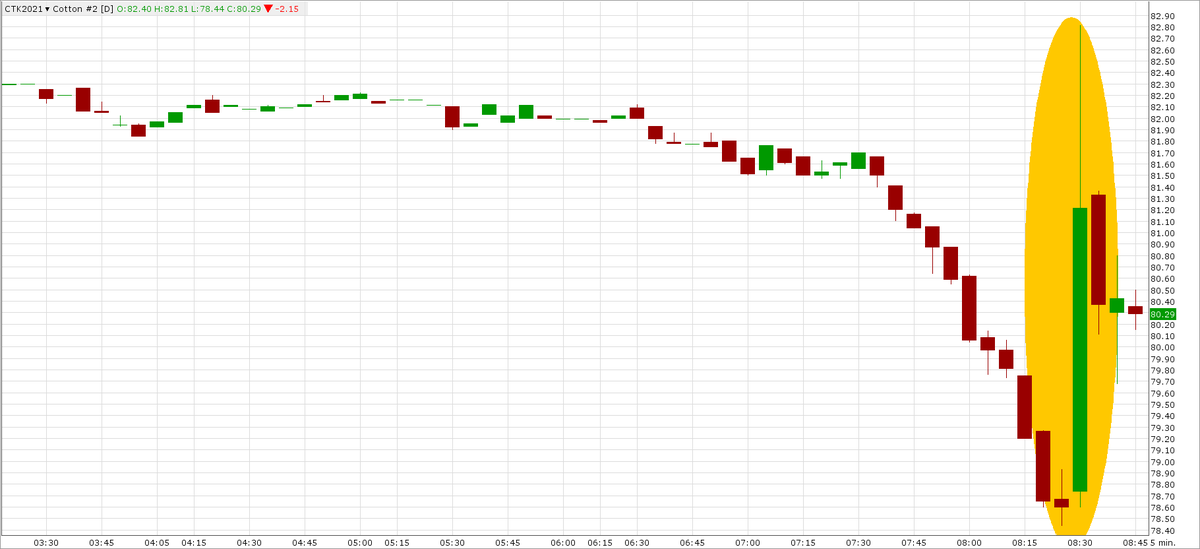This screenshot has width=1200, height=549.
Task: Click the Cotton #2 [D] instrument name
Action: (83, 9)
